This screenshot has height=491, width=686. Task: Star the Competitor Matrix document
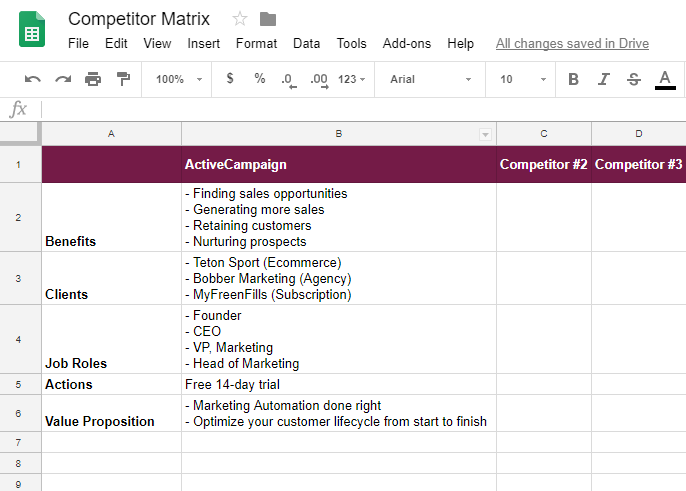[x=240, y=19]
